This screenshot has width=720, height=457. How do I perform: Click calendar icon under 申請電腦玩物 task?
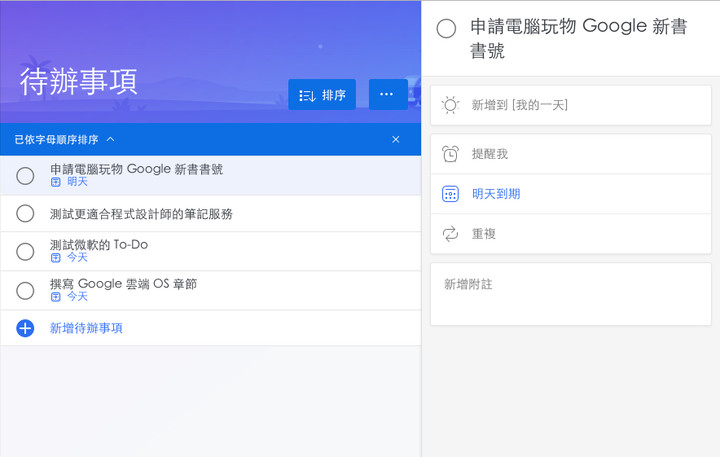coord(56,182)
